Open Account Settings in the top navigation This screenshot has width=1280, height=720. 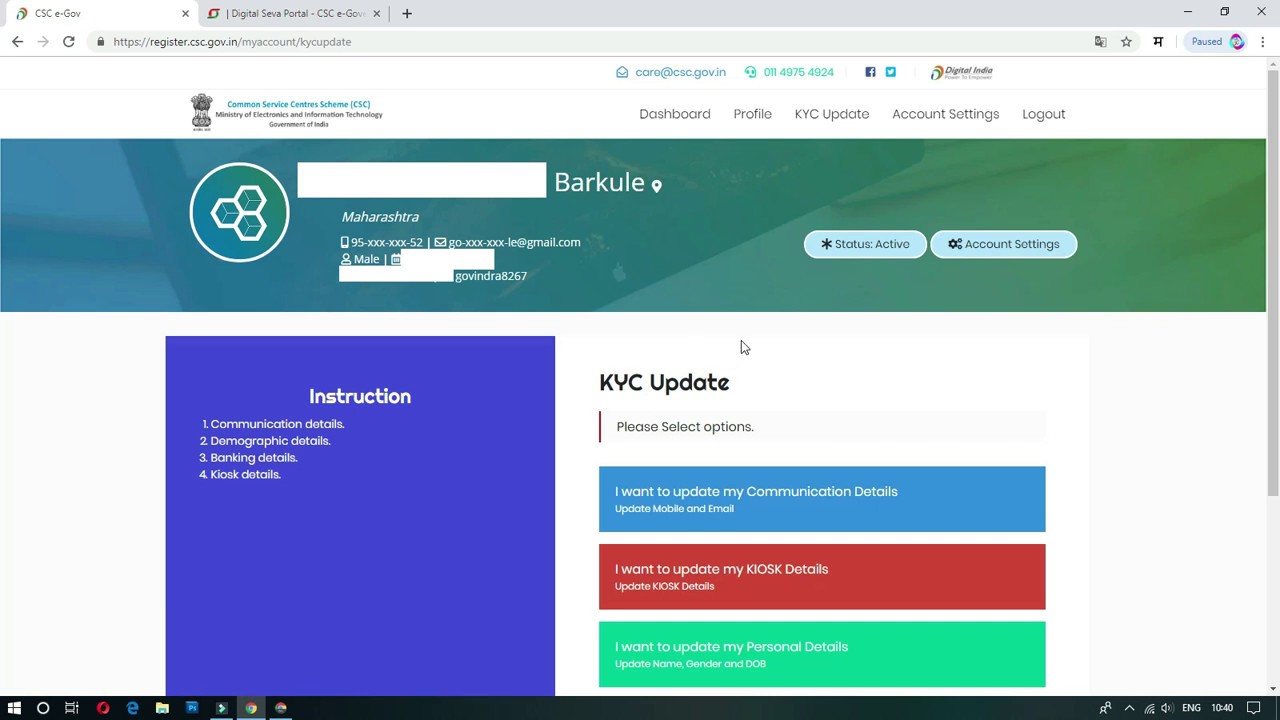tap(946, 114)
